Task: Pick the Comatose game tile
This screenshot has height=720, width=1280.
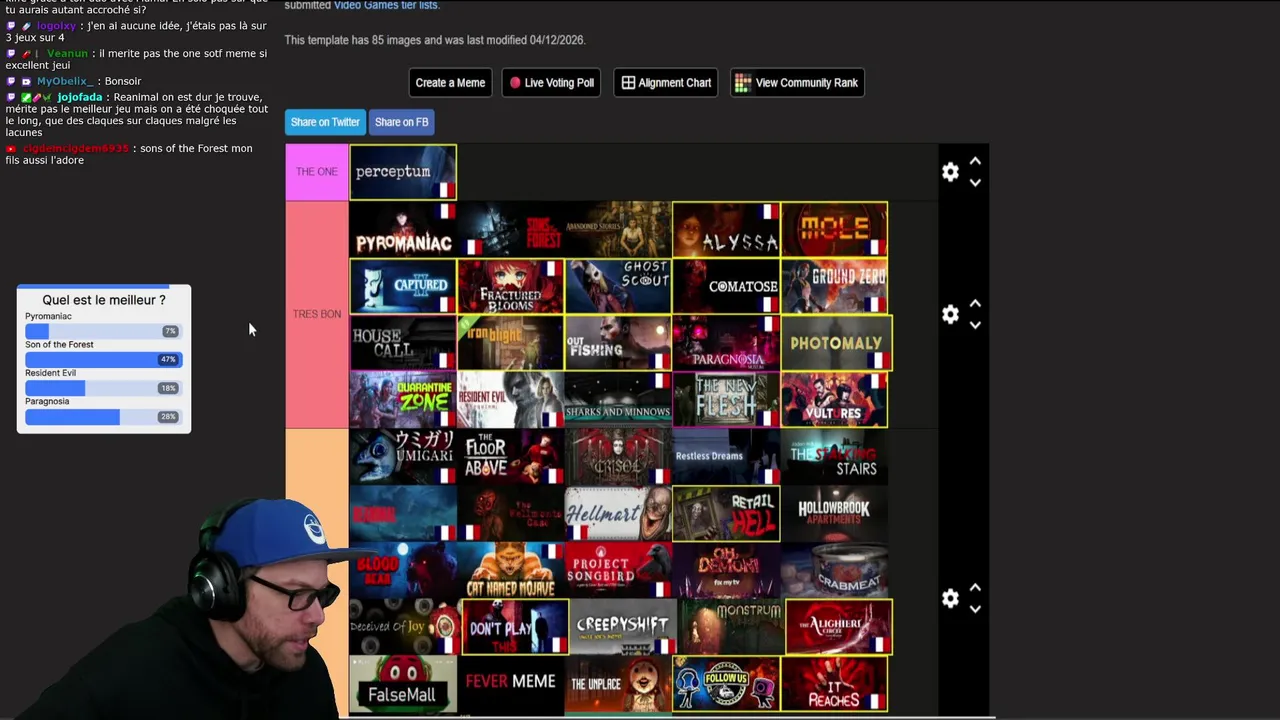Action: pos(726,286)
